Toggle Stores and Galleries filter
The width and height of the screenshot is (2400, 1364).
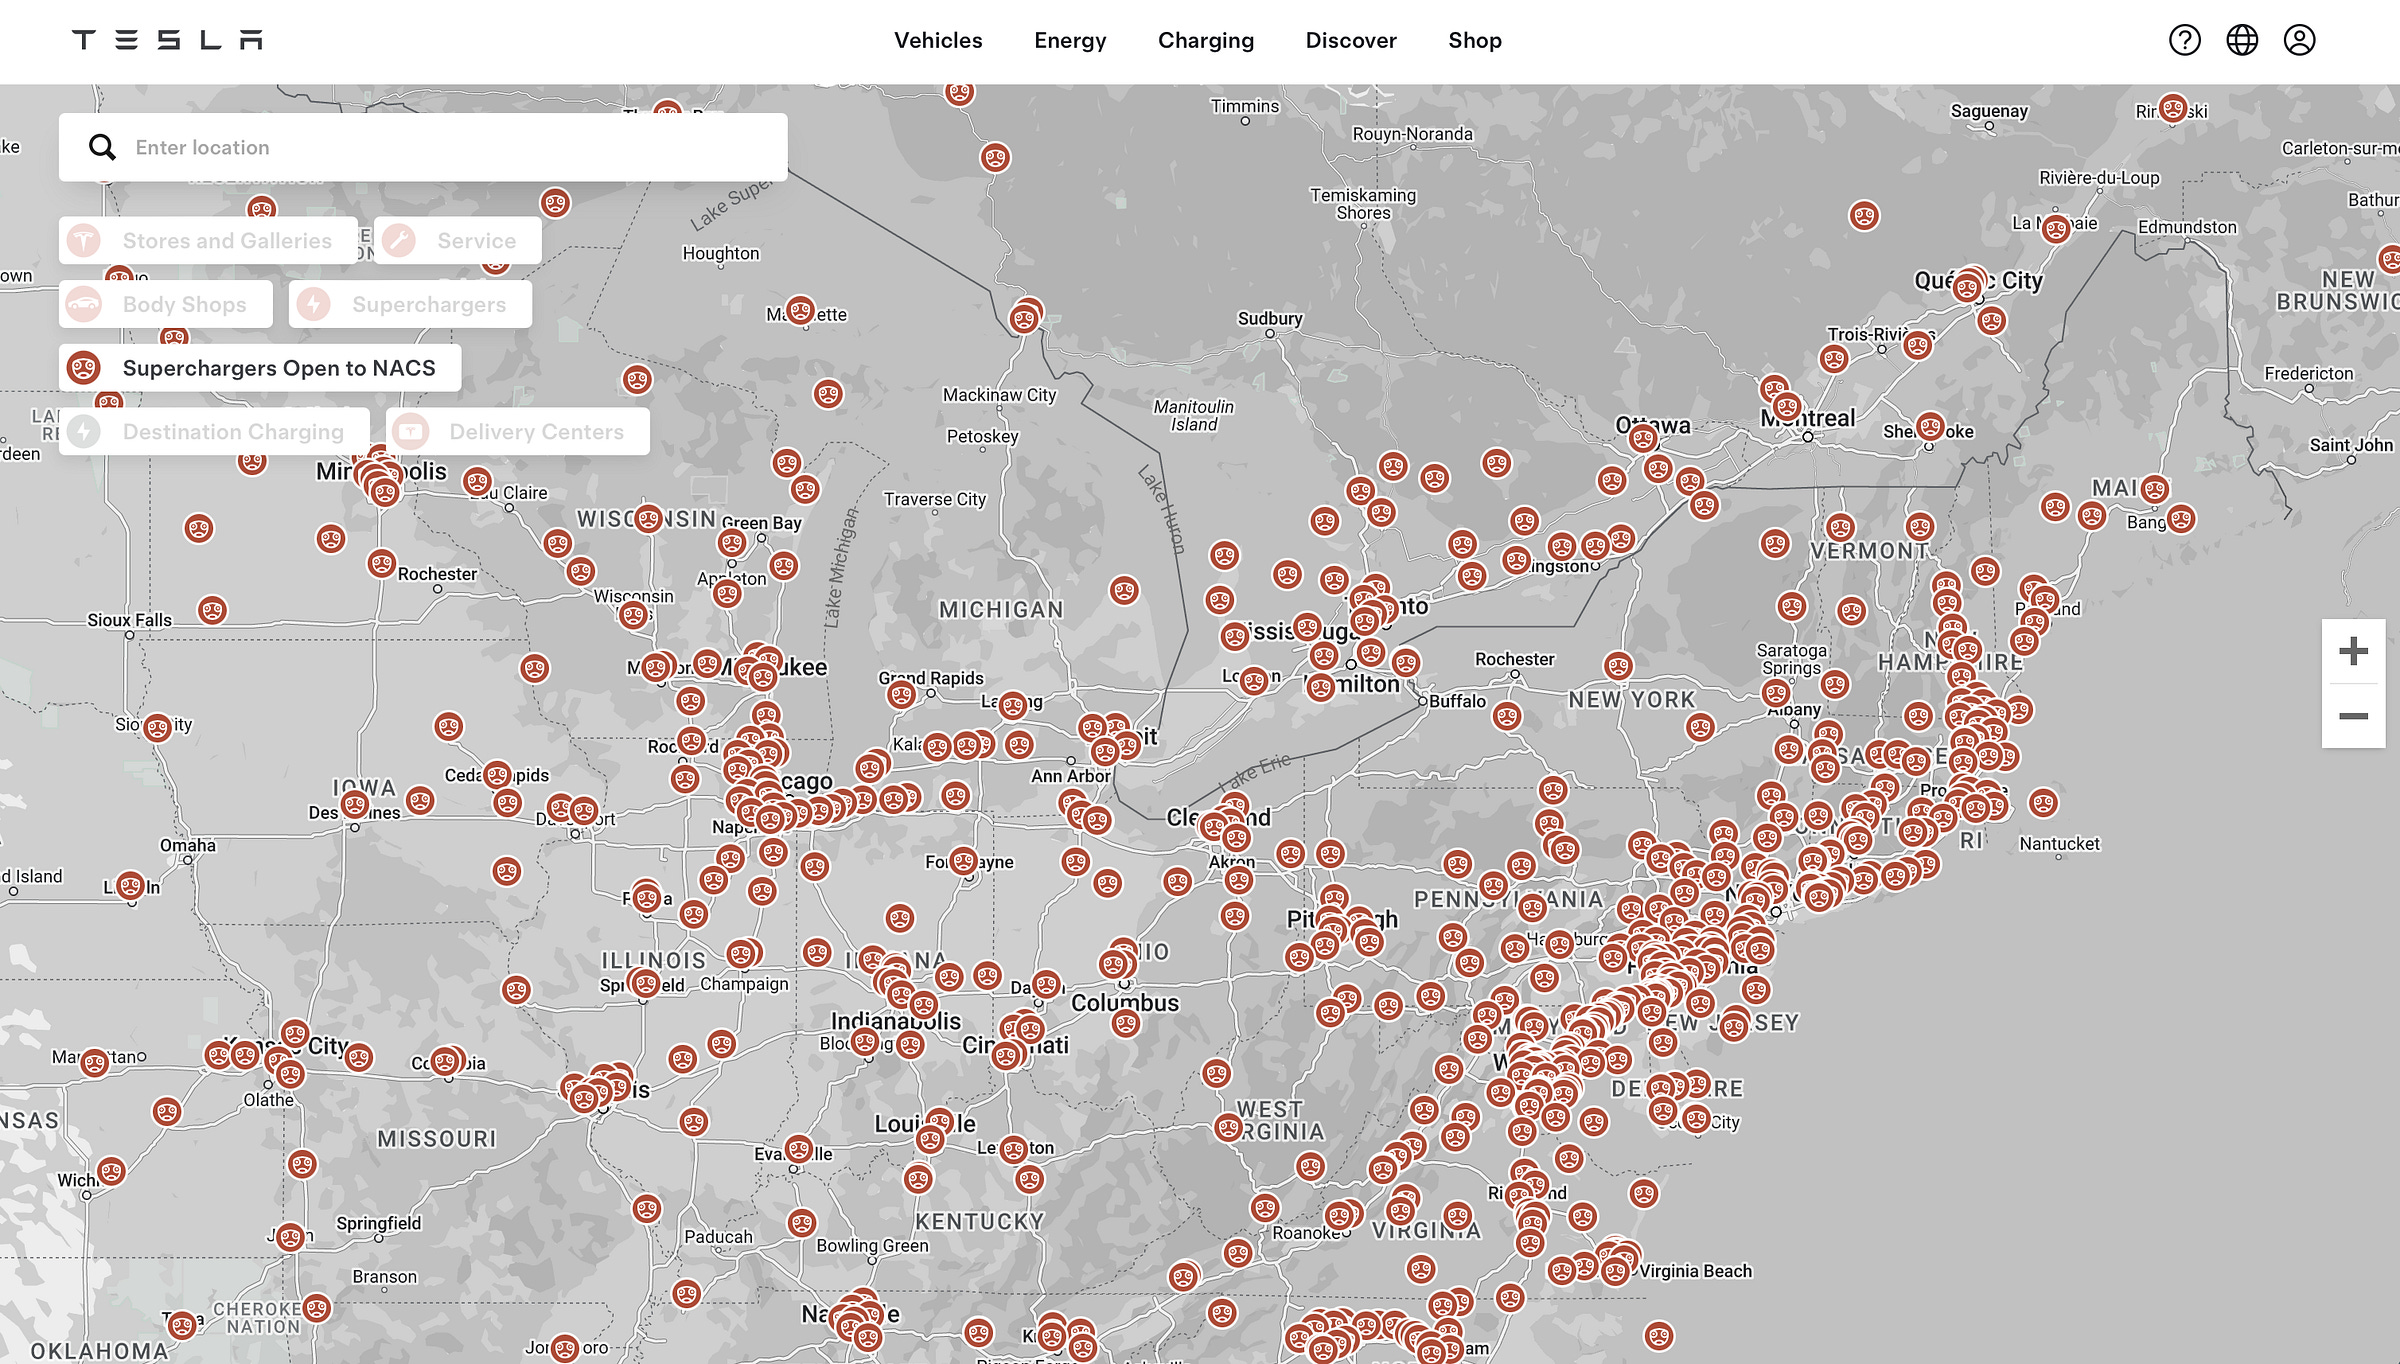(208, 241)
